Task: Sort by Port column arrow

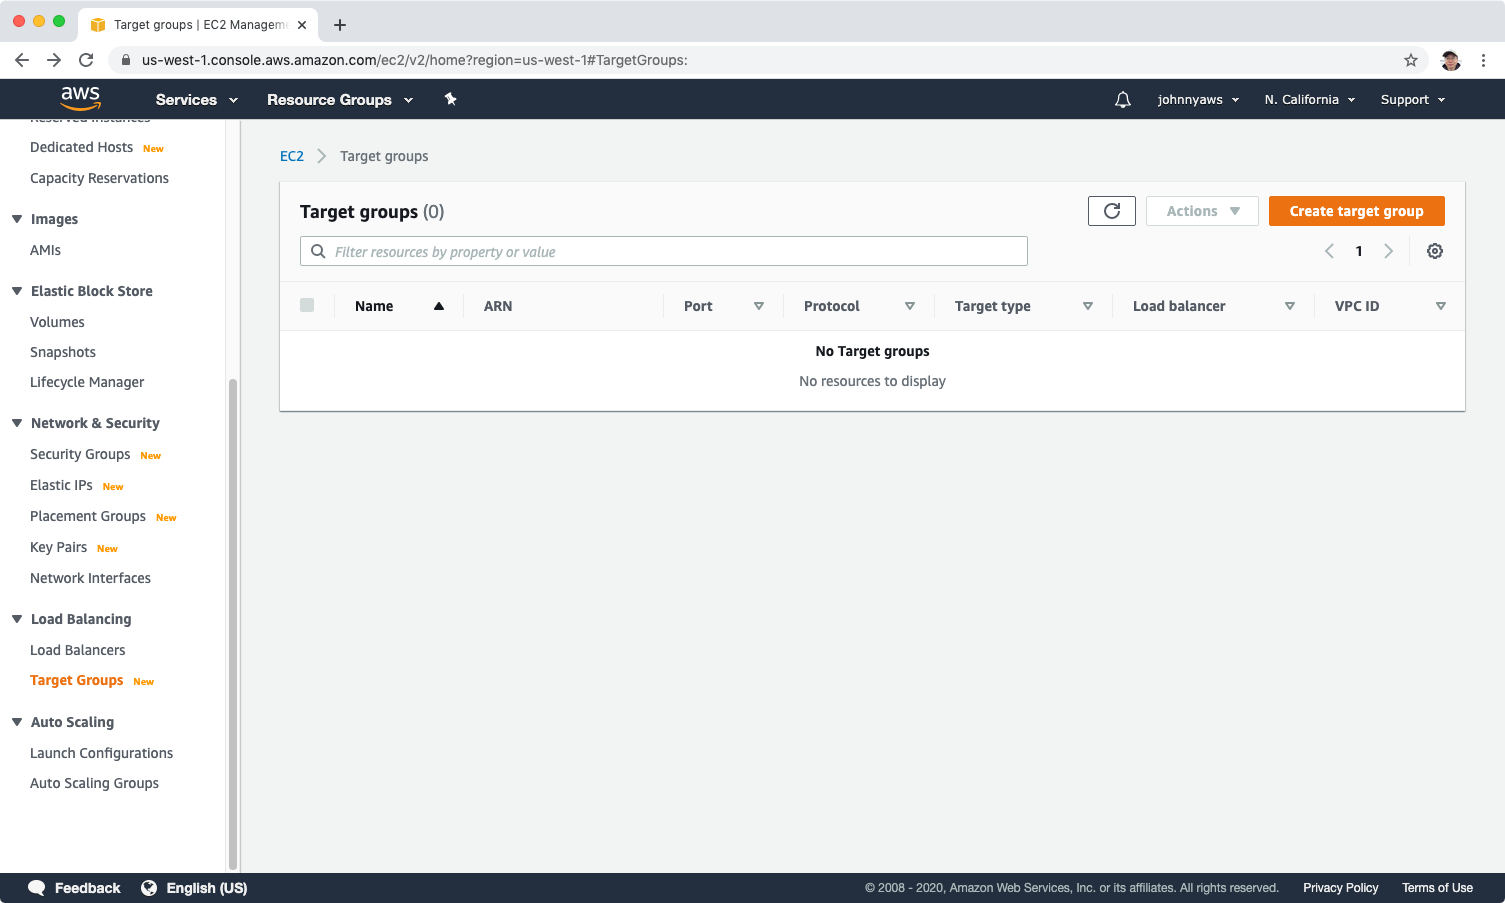Action: (x=759, y=306)
